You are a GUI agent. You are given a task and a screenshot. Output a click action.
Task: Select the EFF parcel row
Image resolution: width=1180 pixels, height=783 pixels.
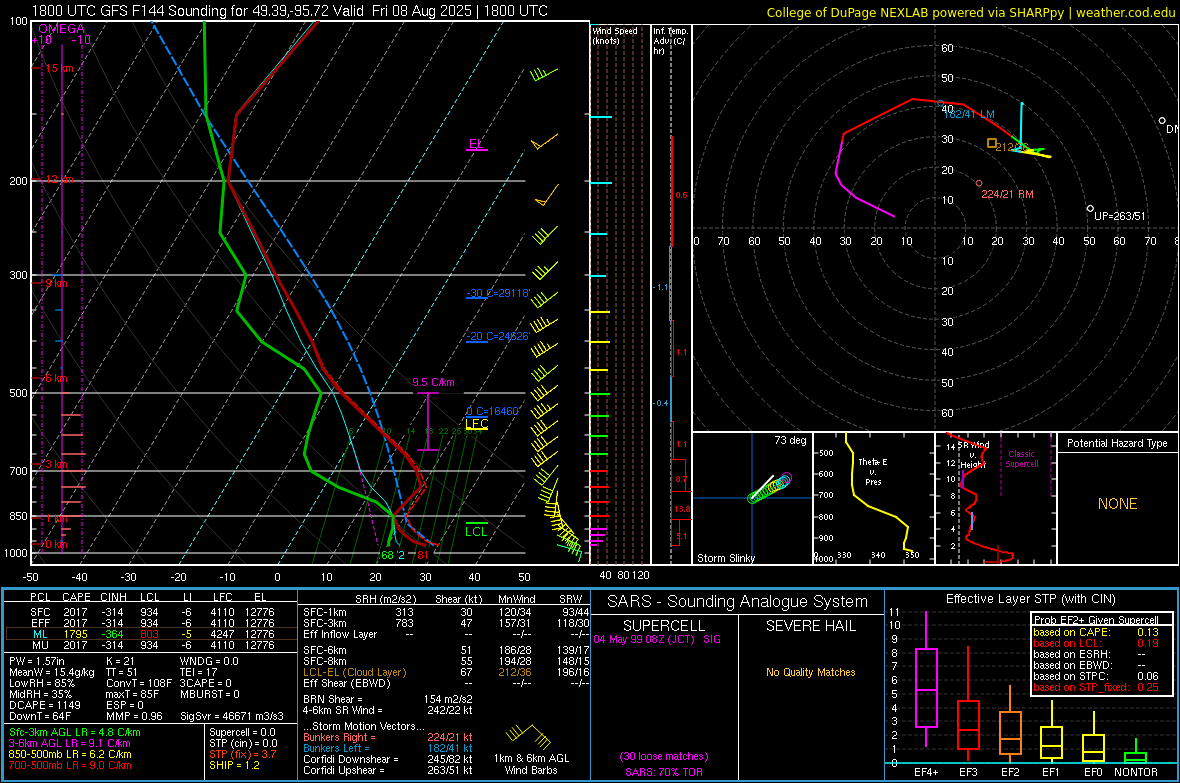tap(151, 623)
